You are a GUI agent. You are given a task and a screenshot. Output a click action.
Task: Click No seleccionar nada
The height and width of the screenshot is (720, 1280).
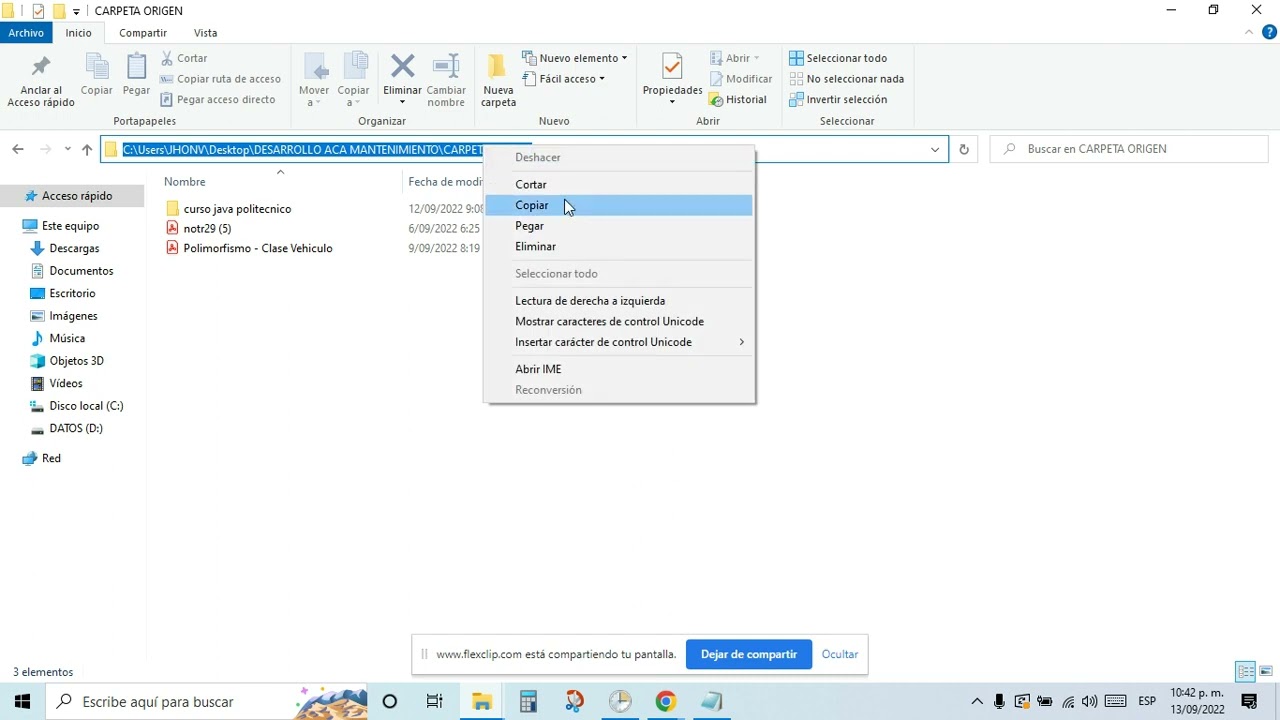point(846,79)
